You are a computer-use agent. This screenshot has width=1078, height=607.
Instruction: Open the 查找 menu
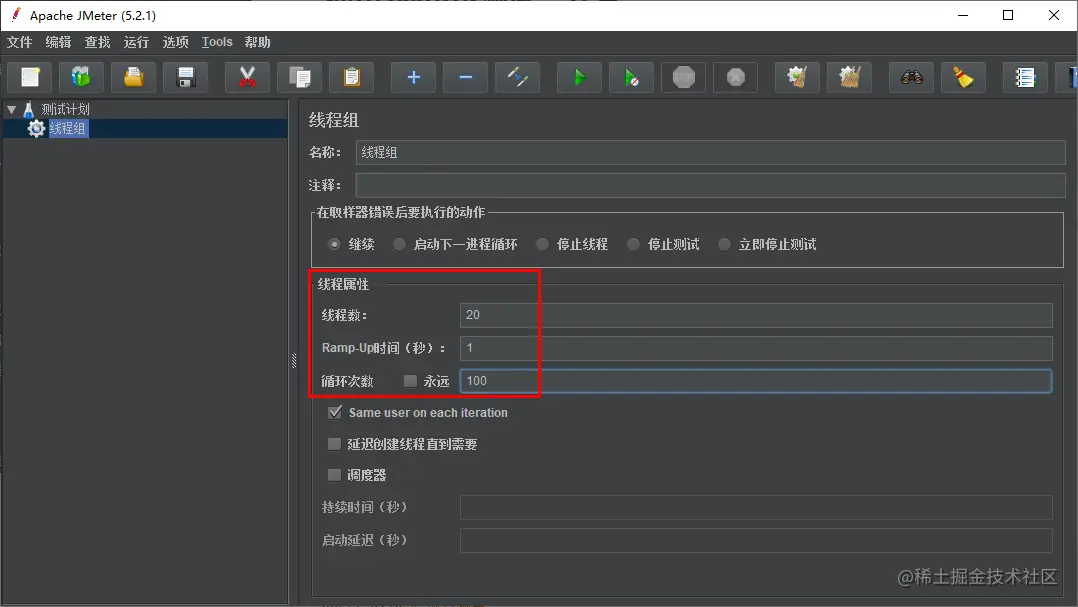(x=97, y=42)
